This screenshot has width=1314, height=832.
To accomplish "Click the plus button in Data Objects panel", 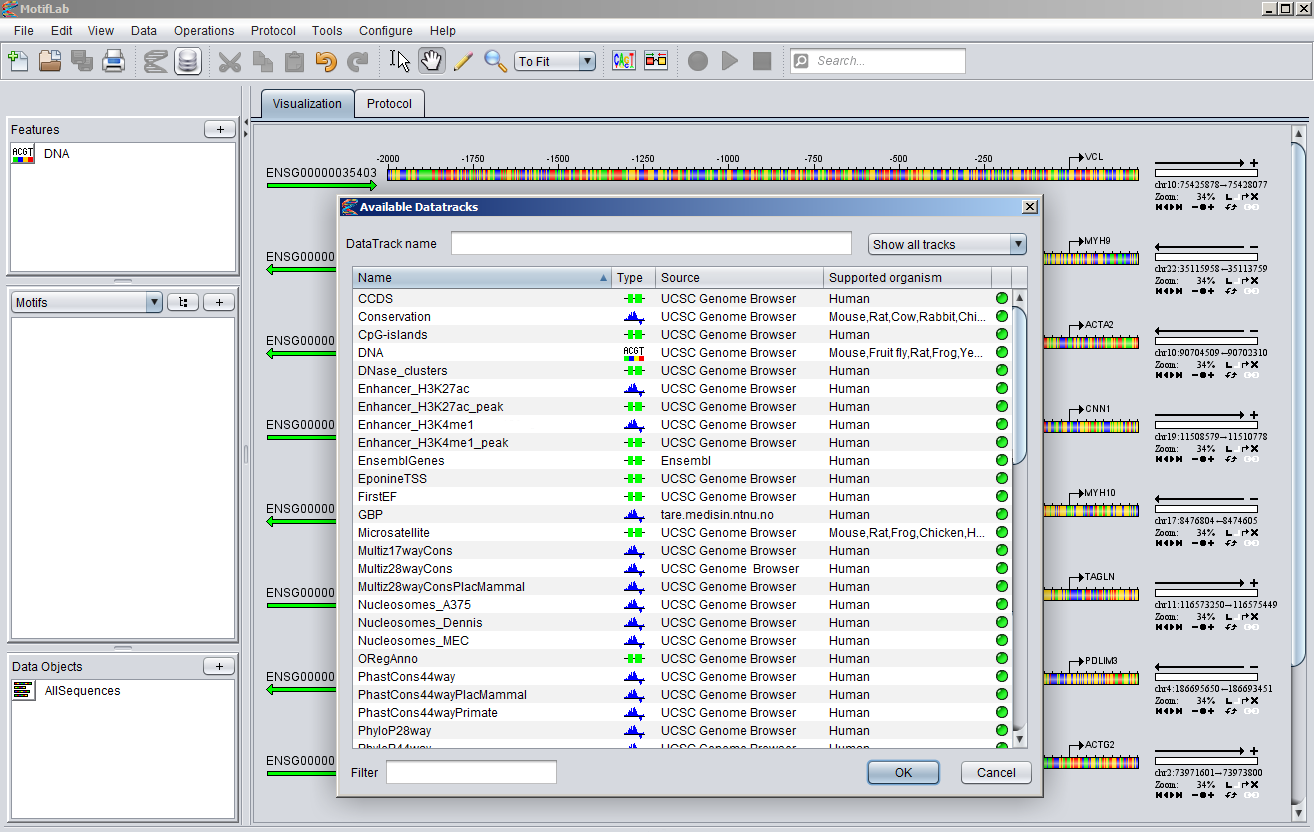I will tap(220, 666).
